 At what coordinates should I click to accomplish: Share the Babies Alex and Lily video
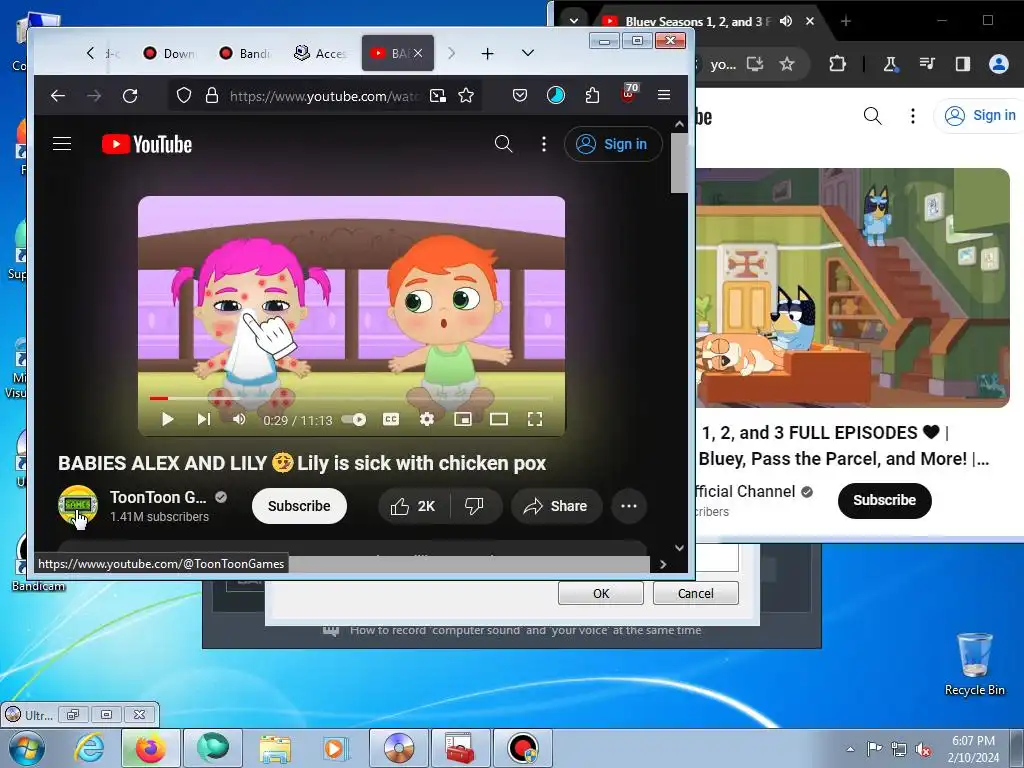(556, 506)
